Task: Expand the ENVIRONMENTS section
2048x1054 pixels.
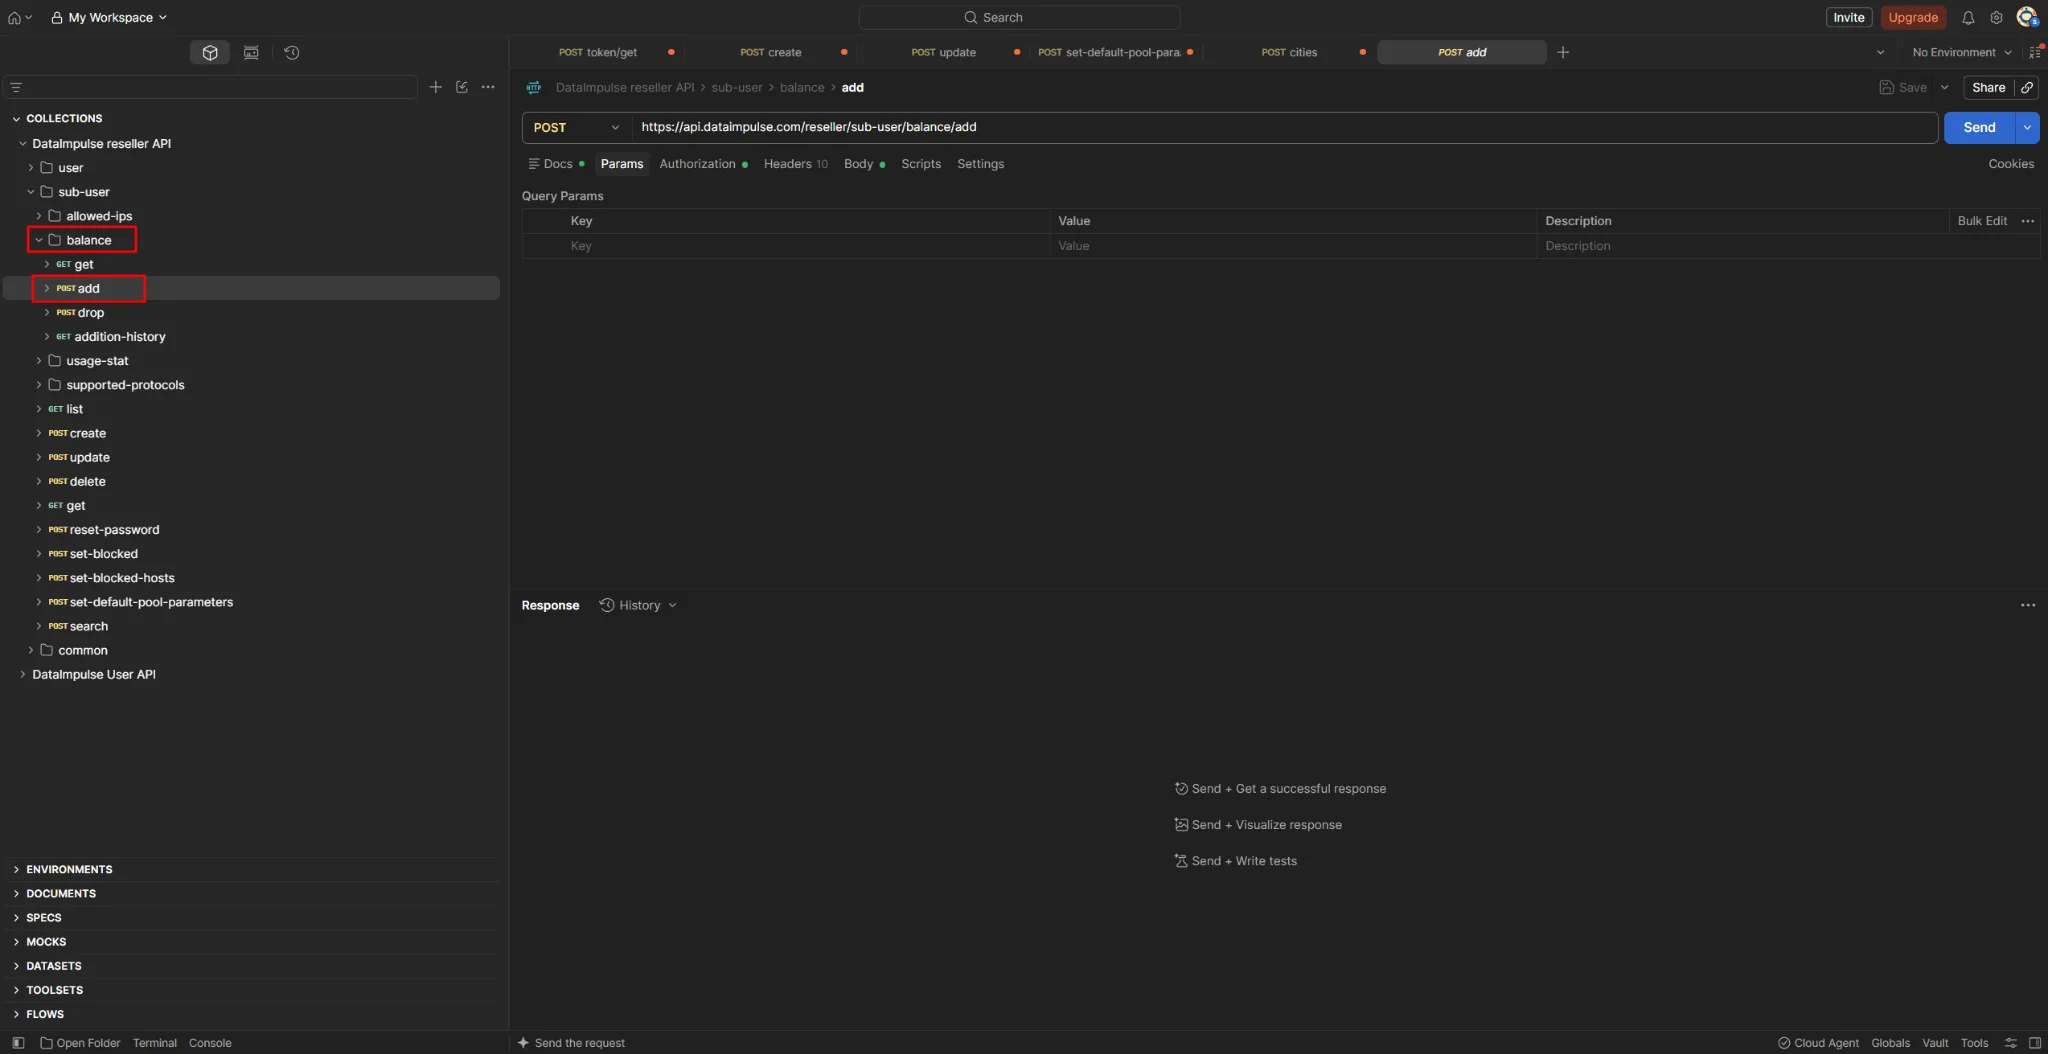Action: [16, 870]
